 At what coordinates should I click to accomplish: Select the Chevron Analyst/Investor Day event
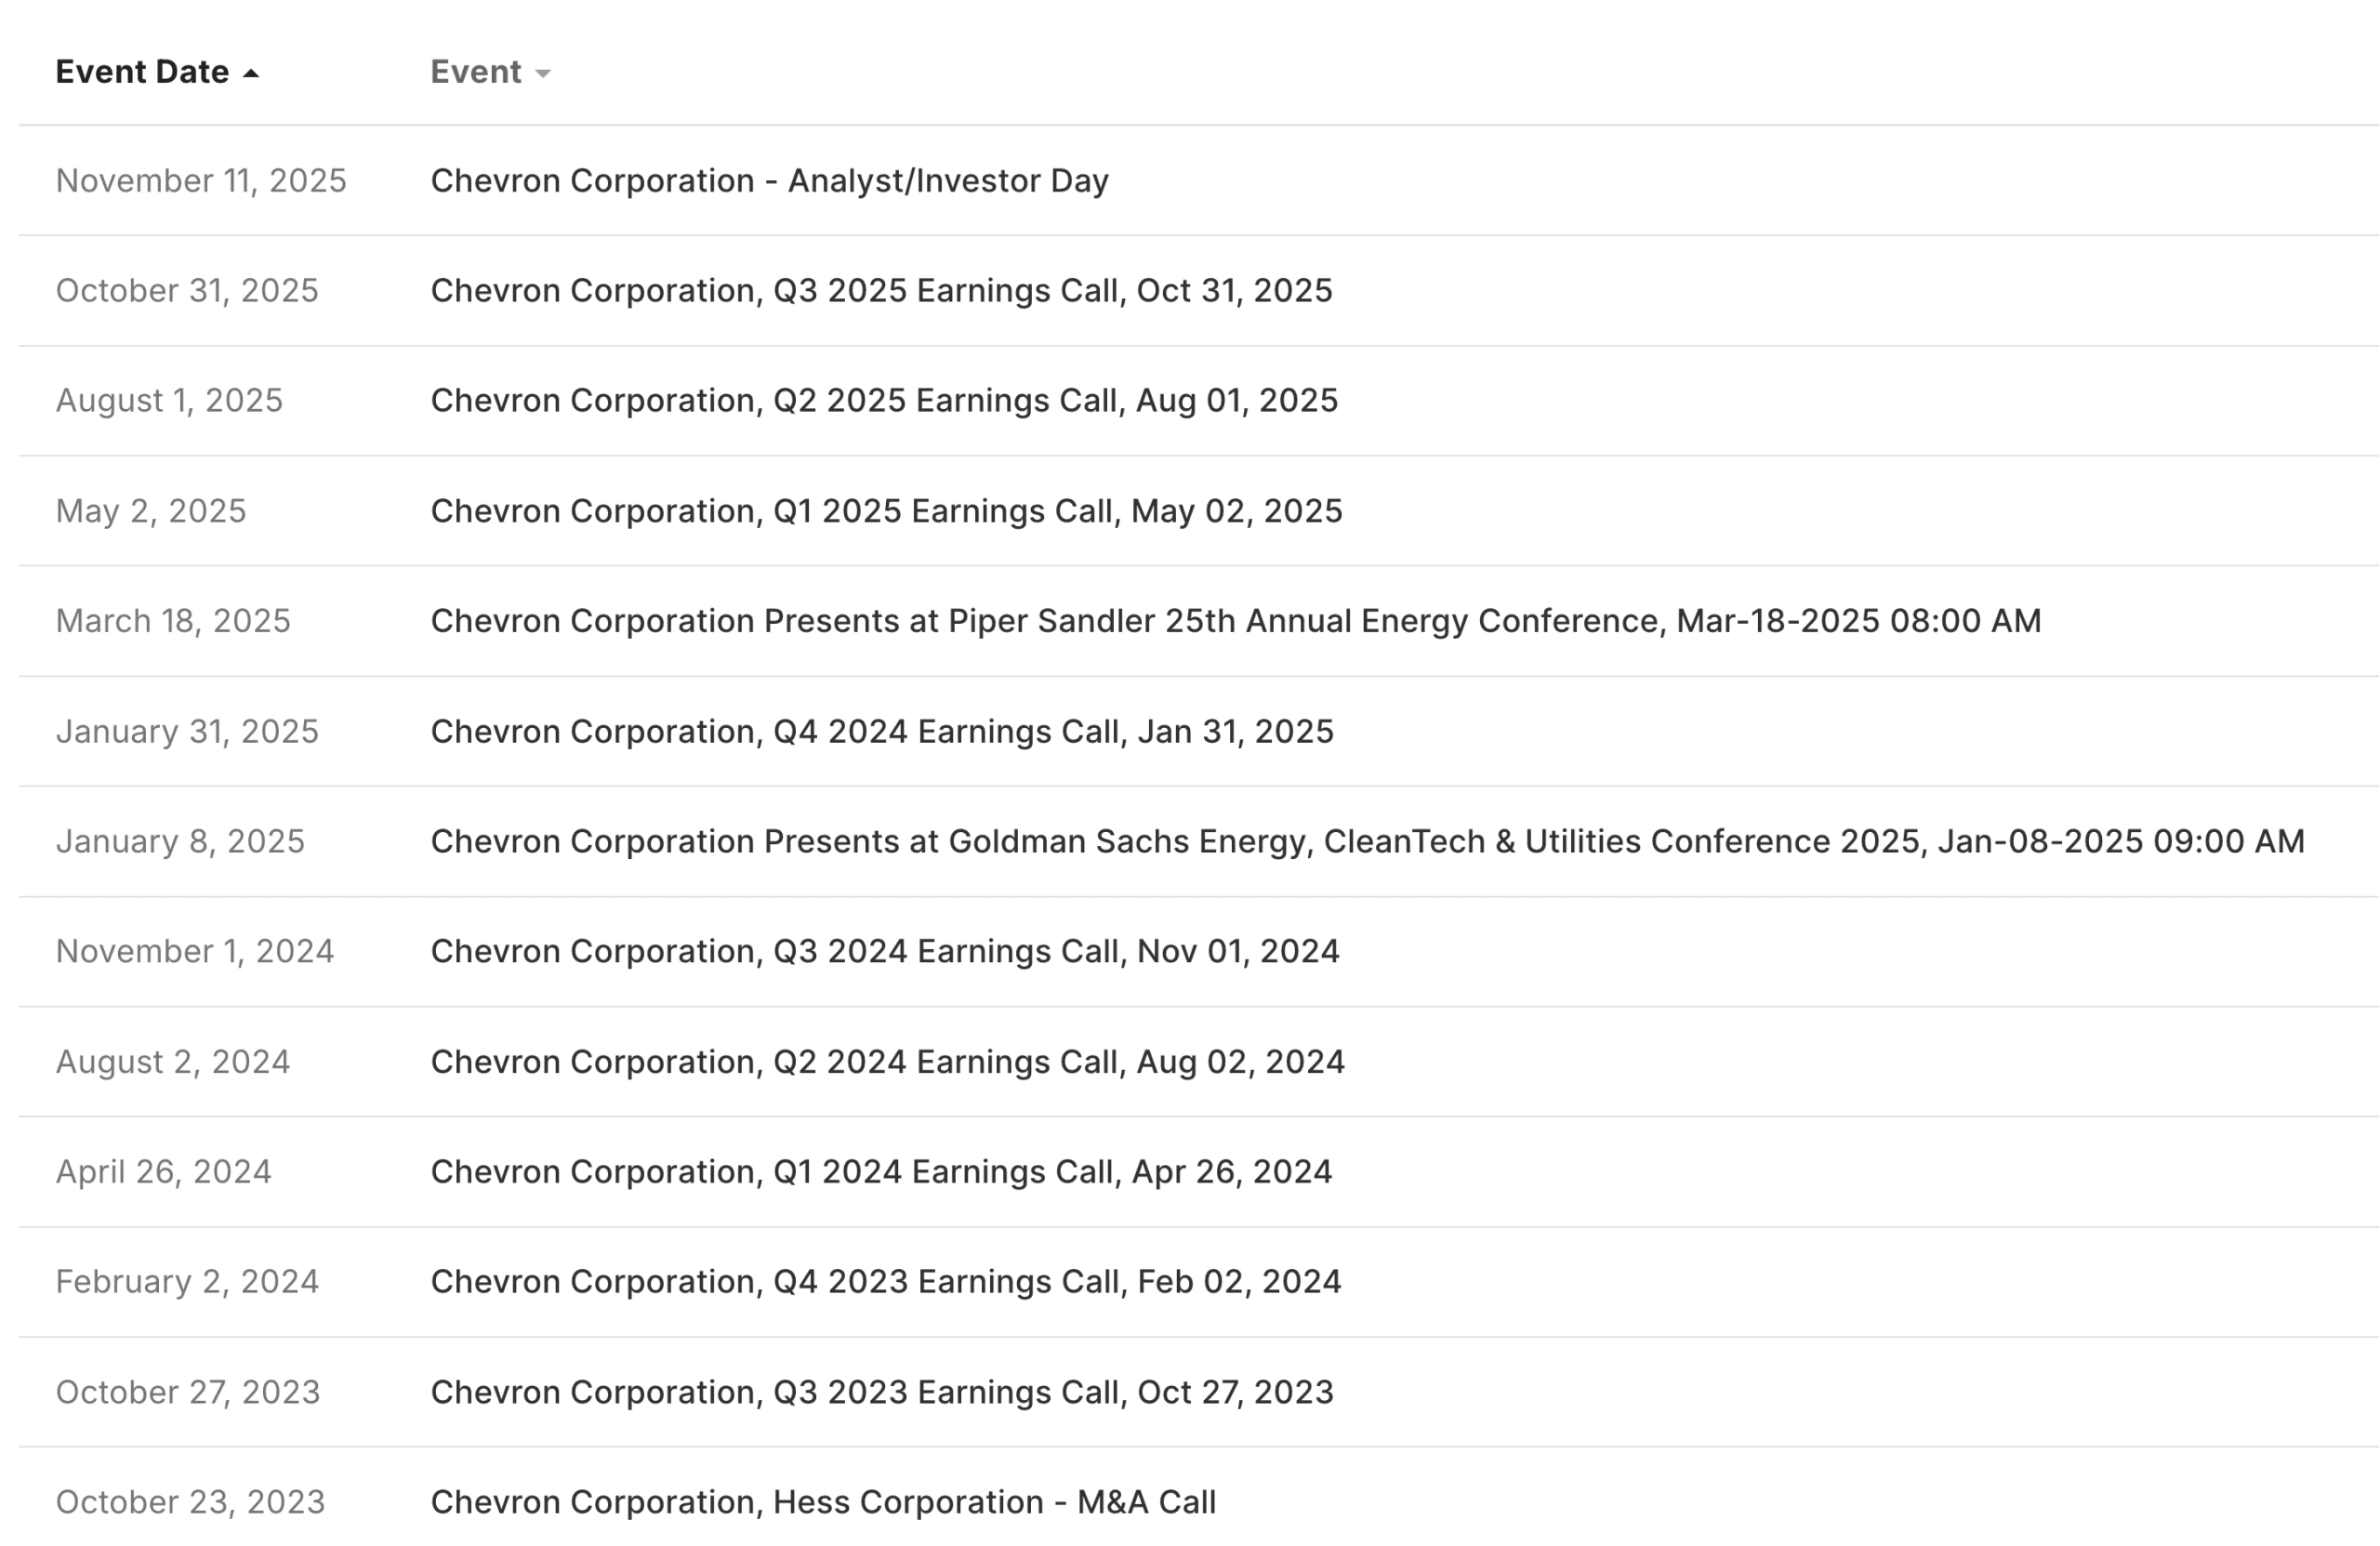[x=769, y=180]
